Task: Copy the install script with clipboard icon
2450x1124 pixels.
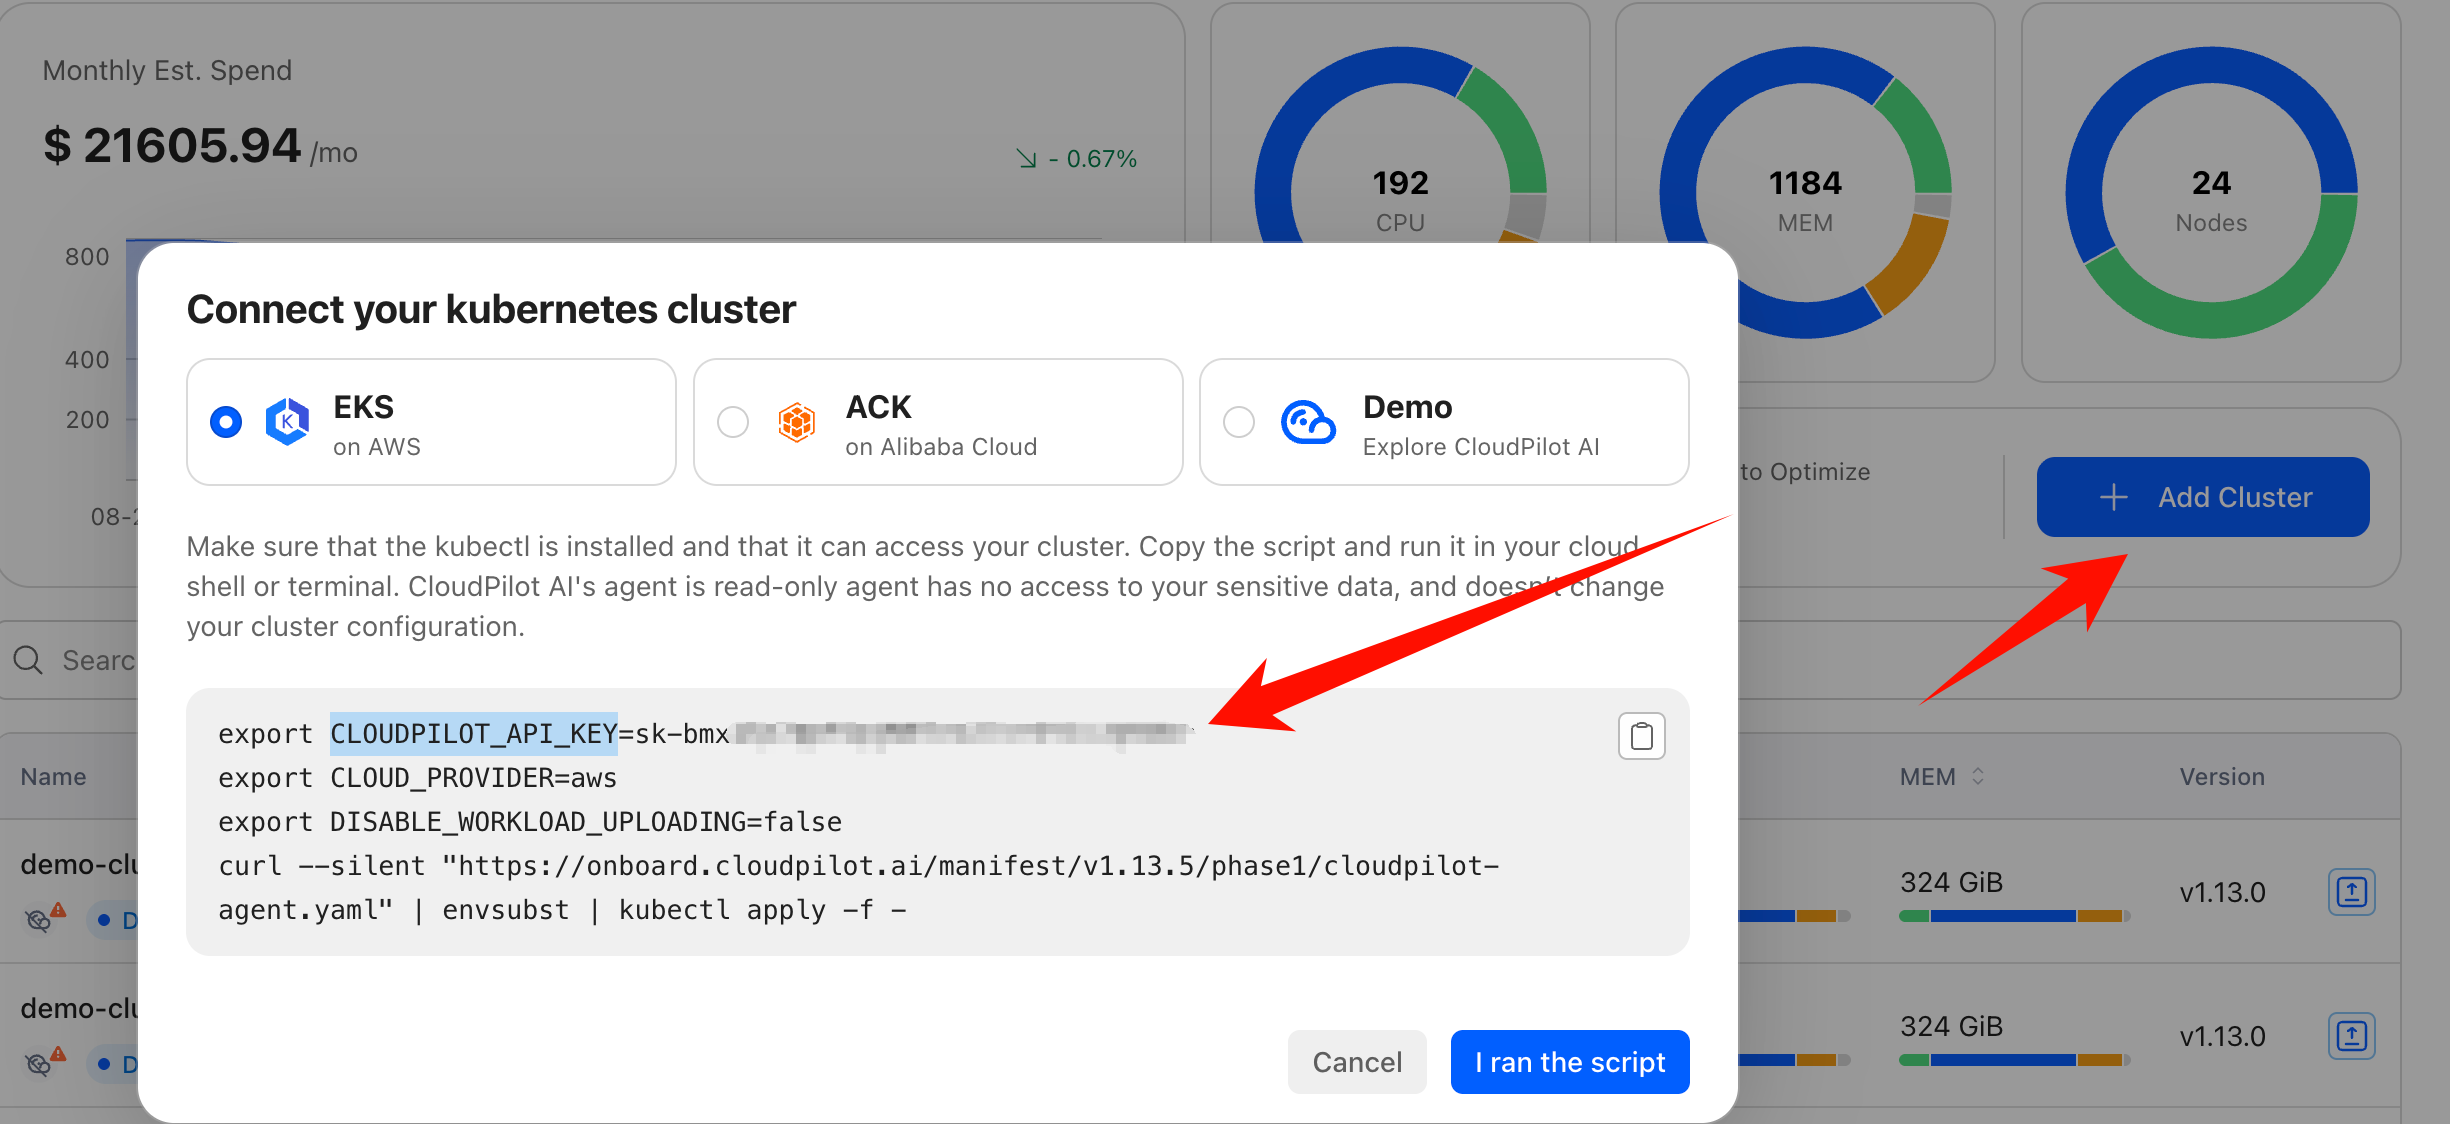Action: [1641, 737]
